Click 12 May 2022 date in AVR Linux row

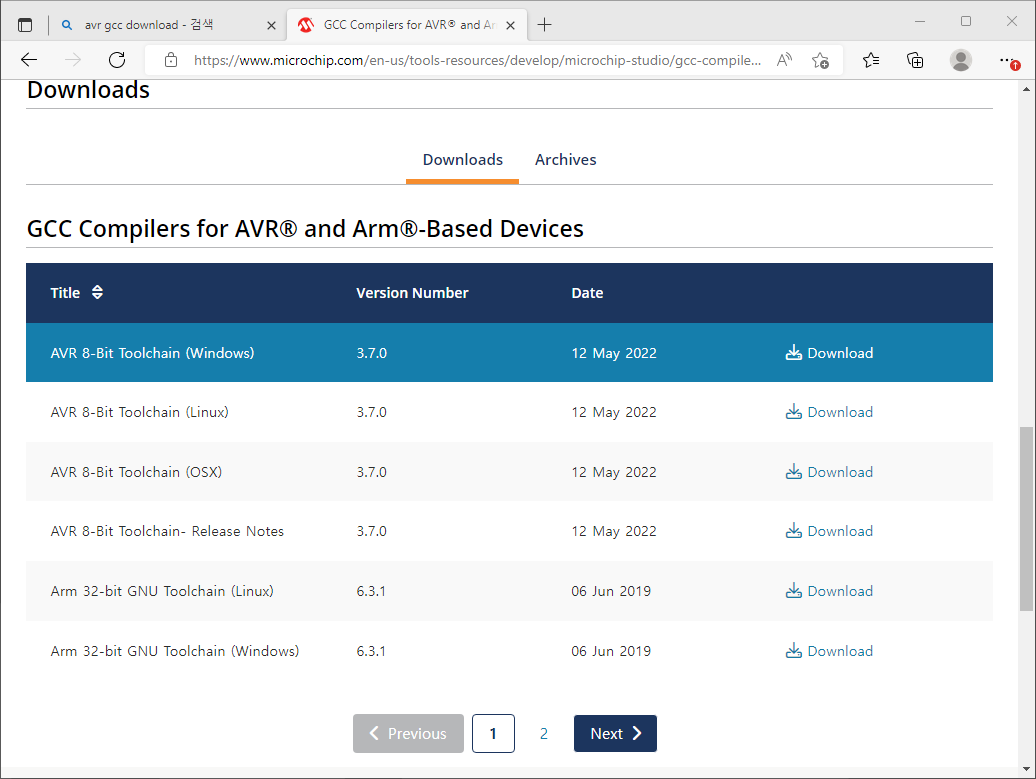(x=614, y=412)
